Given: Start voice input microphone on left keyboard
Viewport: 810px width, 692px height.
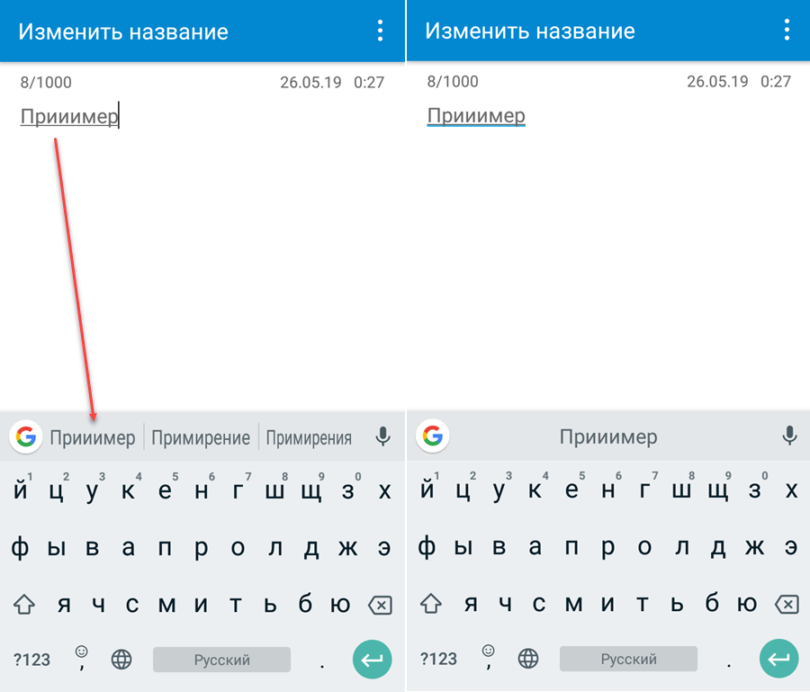Looking at the screenshot, I should [x=382, y=437].
